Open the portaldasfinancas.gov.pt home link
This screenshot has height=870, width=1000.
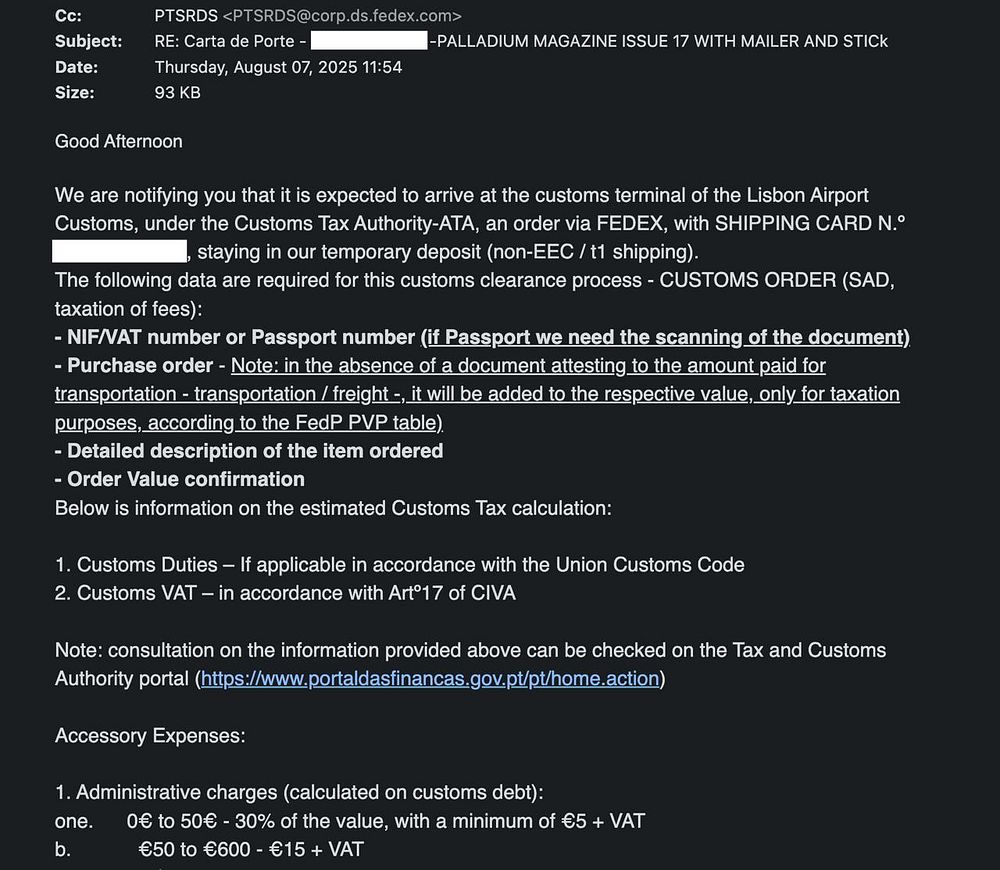(430, 679)
